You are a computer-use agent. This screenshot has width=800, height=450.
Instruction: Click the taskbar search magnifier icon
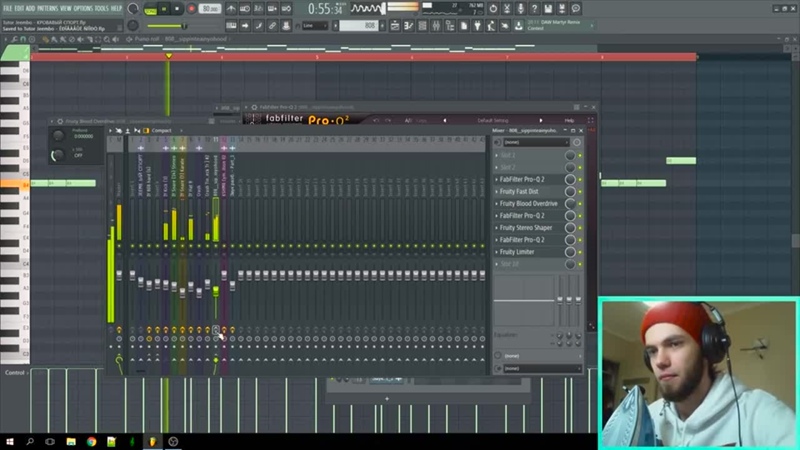(x=29, y=441)
